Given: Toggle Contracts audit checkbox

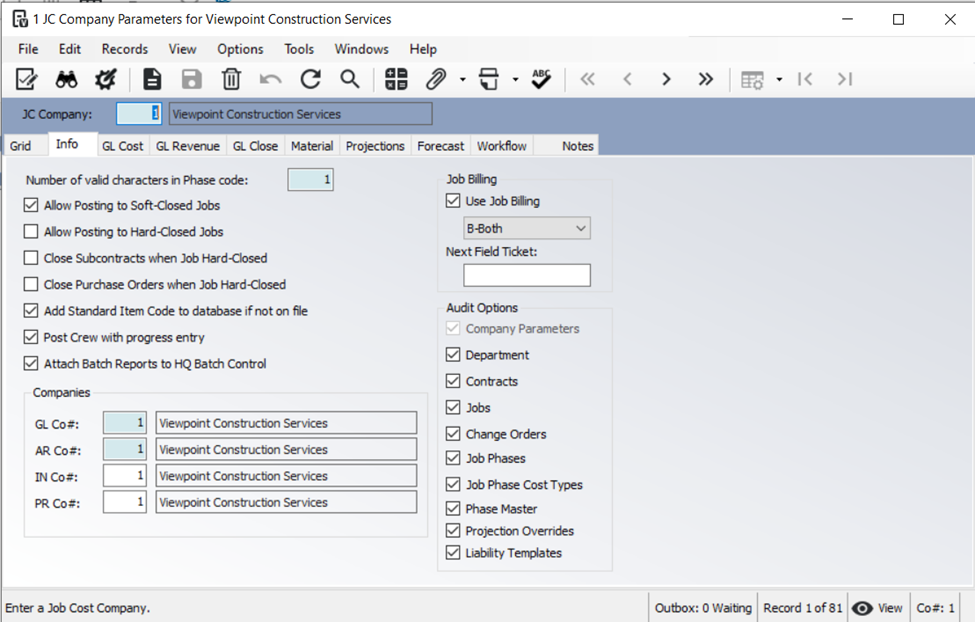Looking at the screenshot, I should (453, 381).
